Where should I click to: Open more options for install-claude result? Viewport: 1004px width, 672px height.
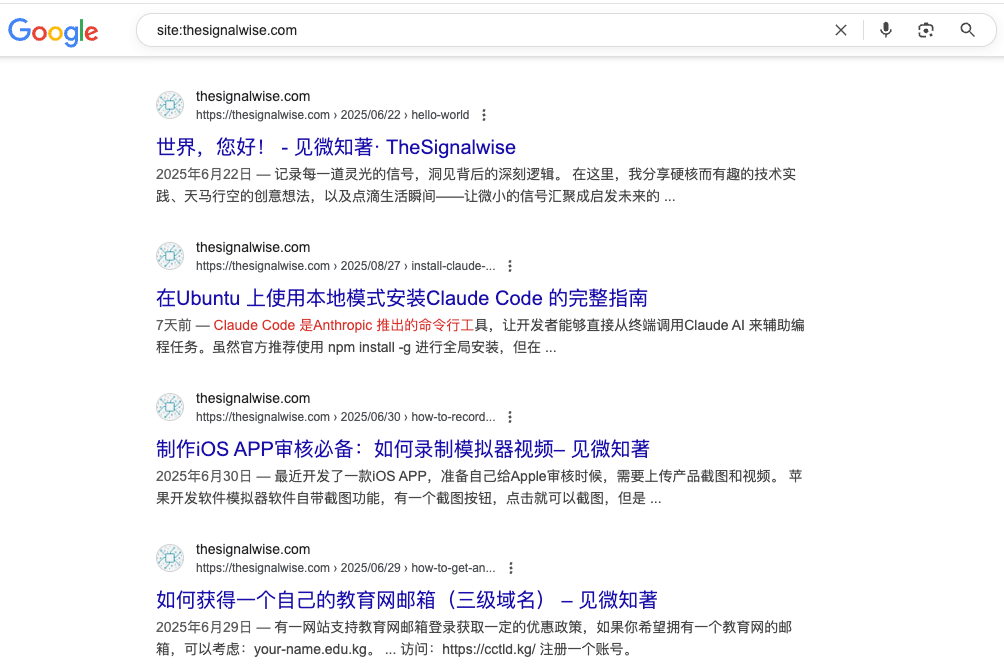click(x=510, y=266)
